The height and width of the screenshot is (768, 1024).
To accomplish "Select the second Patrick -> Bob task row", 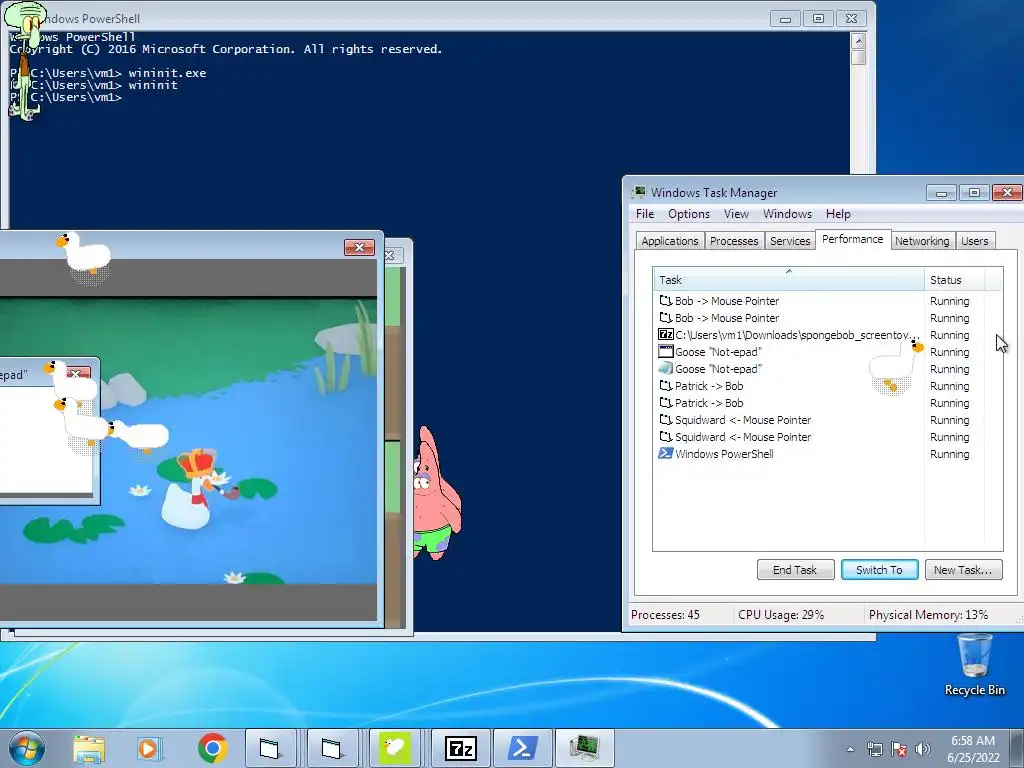I will pyautogui.click(x=827, y=402).
